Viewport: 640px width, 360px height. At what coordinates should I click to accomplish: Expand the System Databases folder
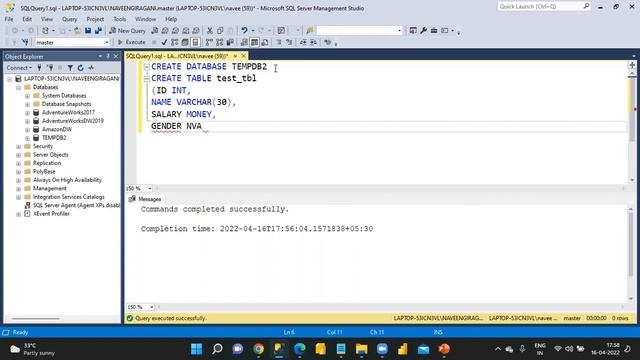(x=27, y=96)
